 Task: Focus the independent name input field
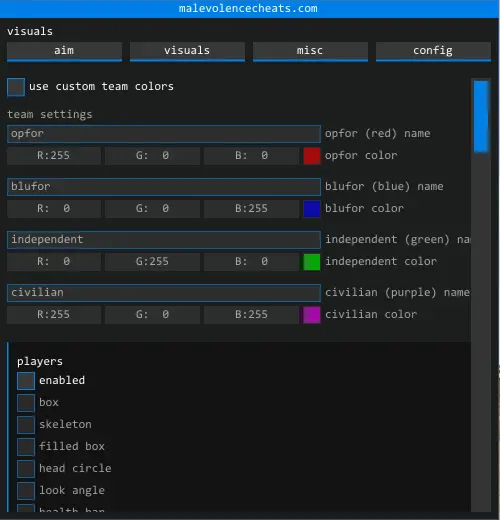click(x=164, y=240)
